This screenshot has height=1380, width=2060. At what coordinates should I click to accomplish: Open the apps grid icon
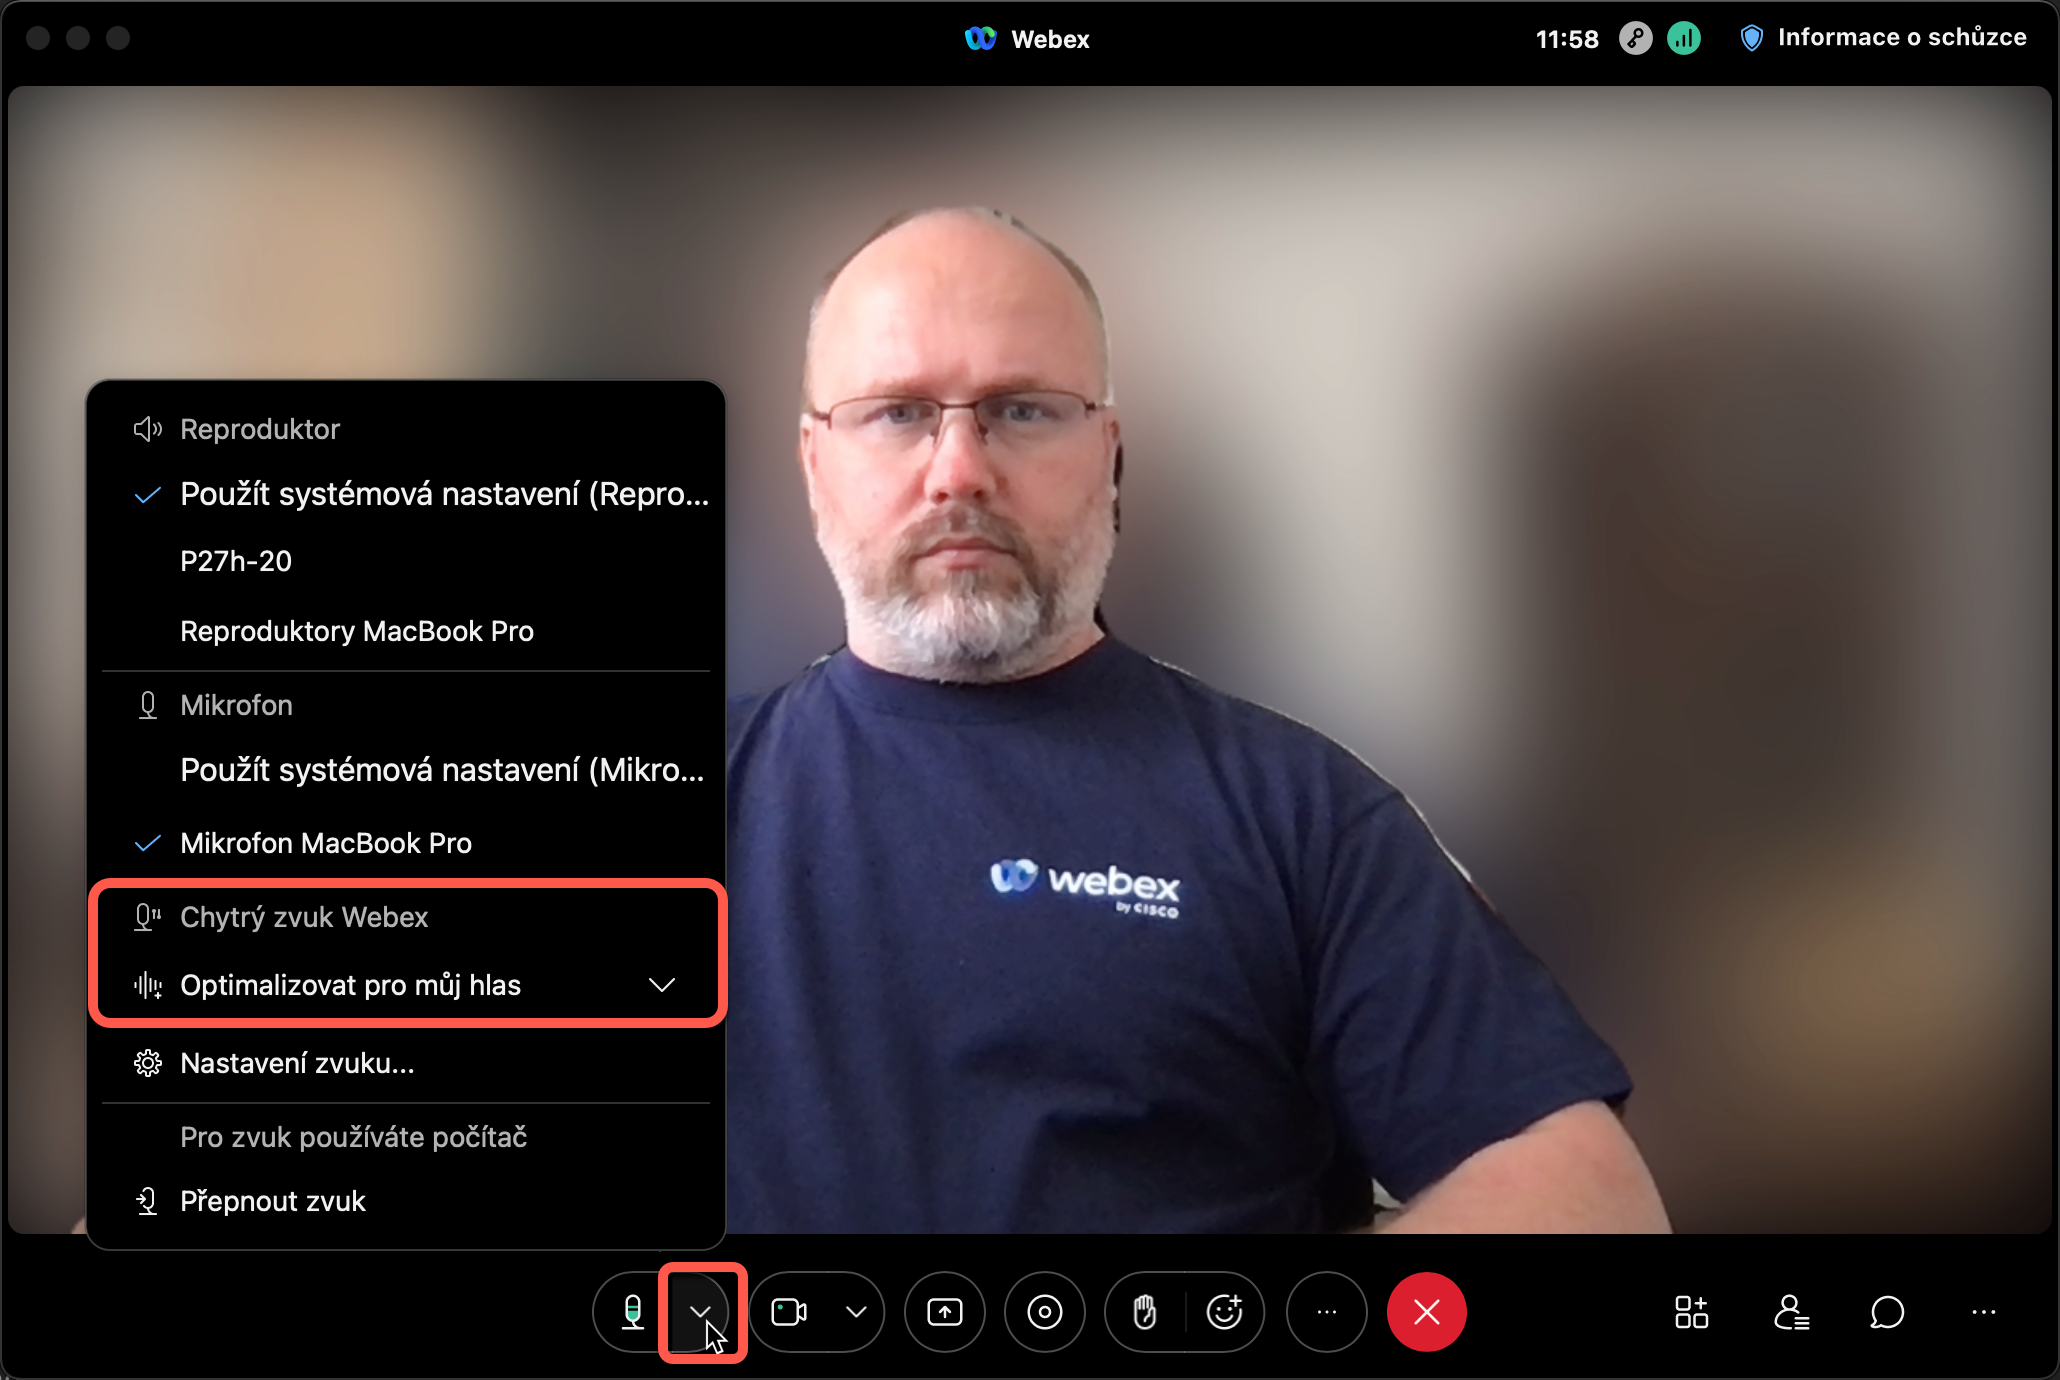coord(1691,1312)
